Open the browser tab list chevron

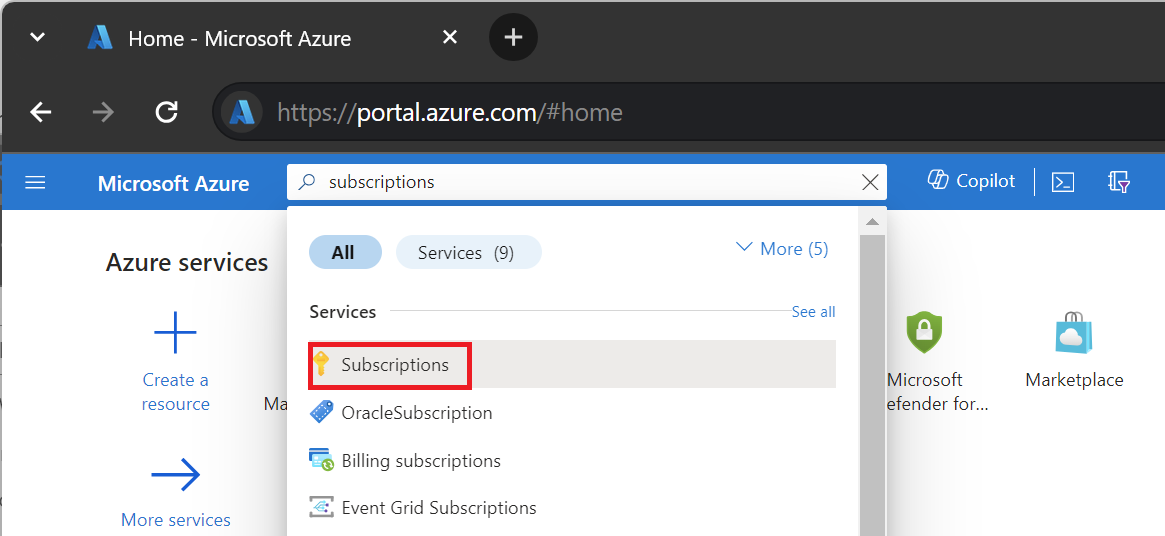click(37, 36)
